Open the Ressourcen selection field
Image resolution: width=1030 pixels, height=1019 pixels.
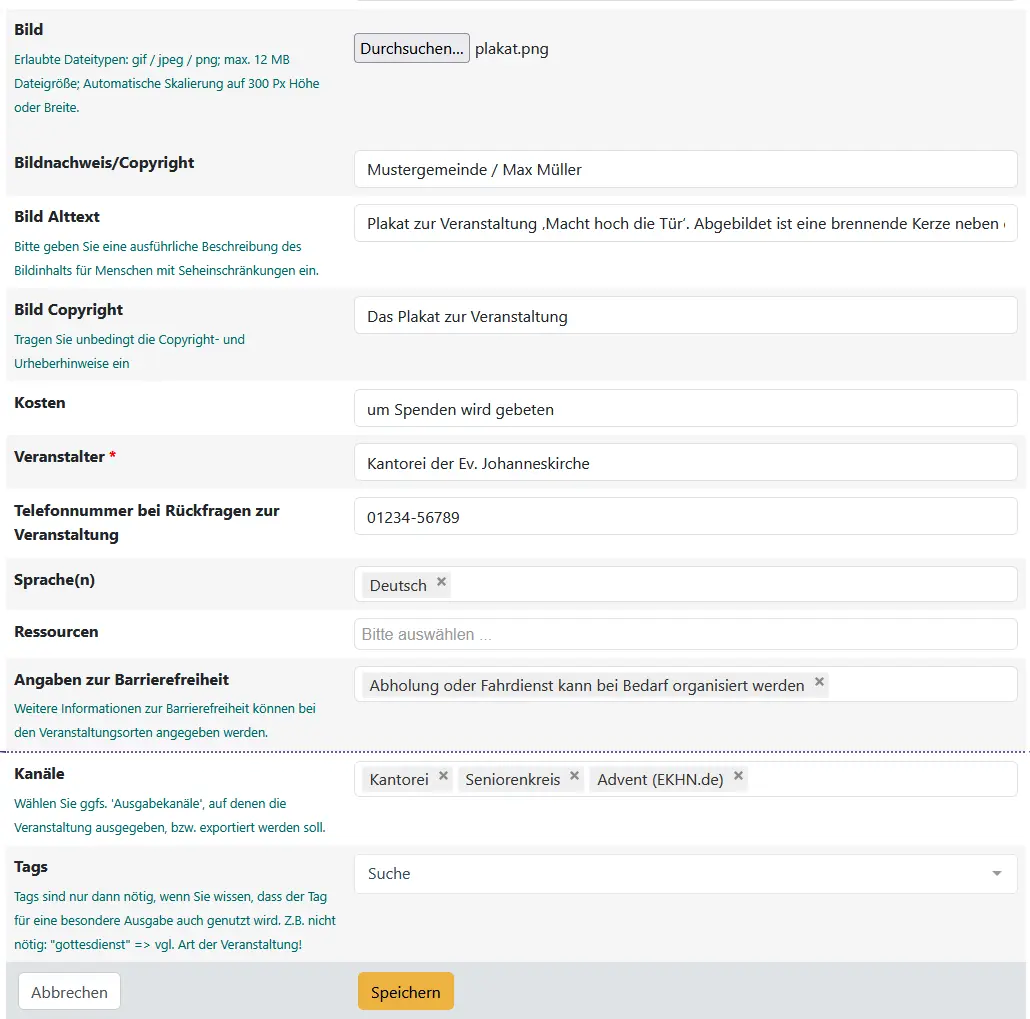click(x=685, y=634)
